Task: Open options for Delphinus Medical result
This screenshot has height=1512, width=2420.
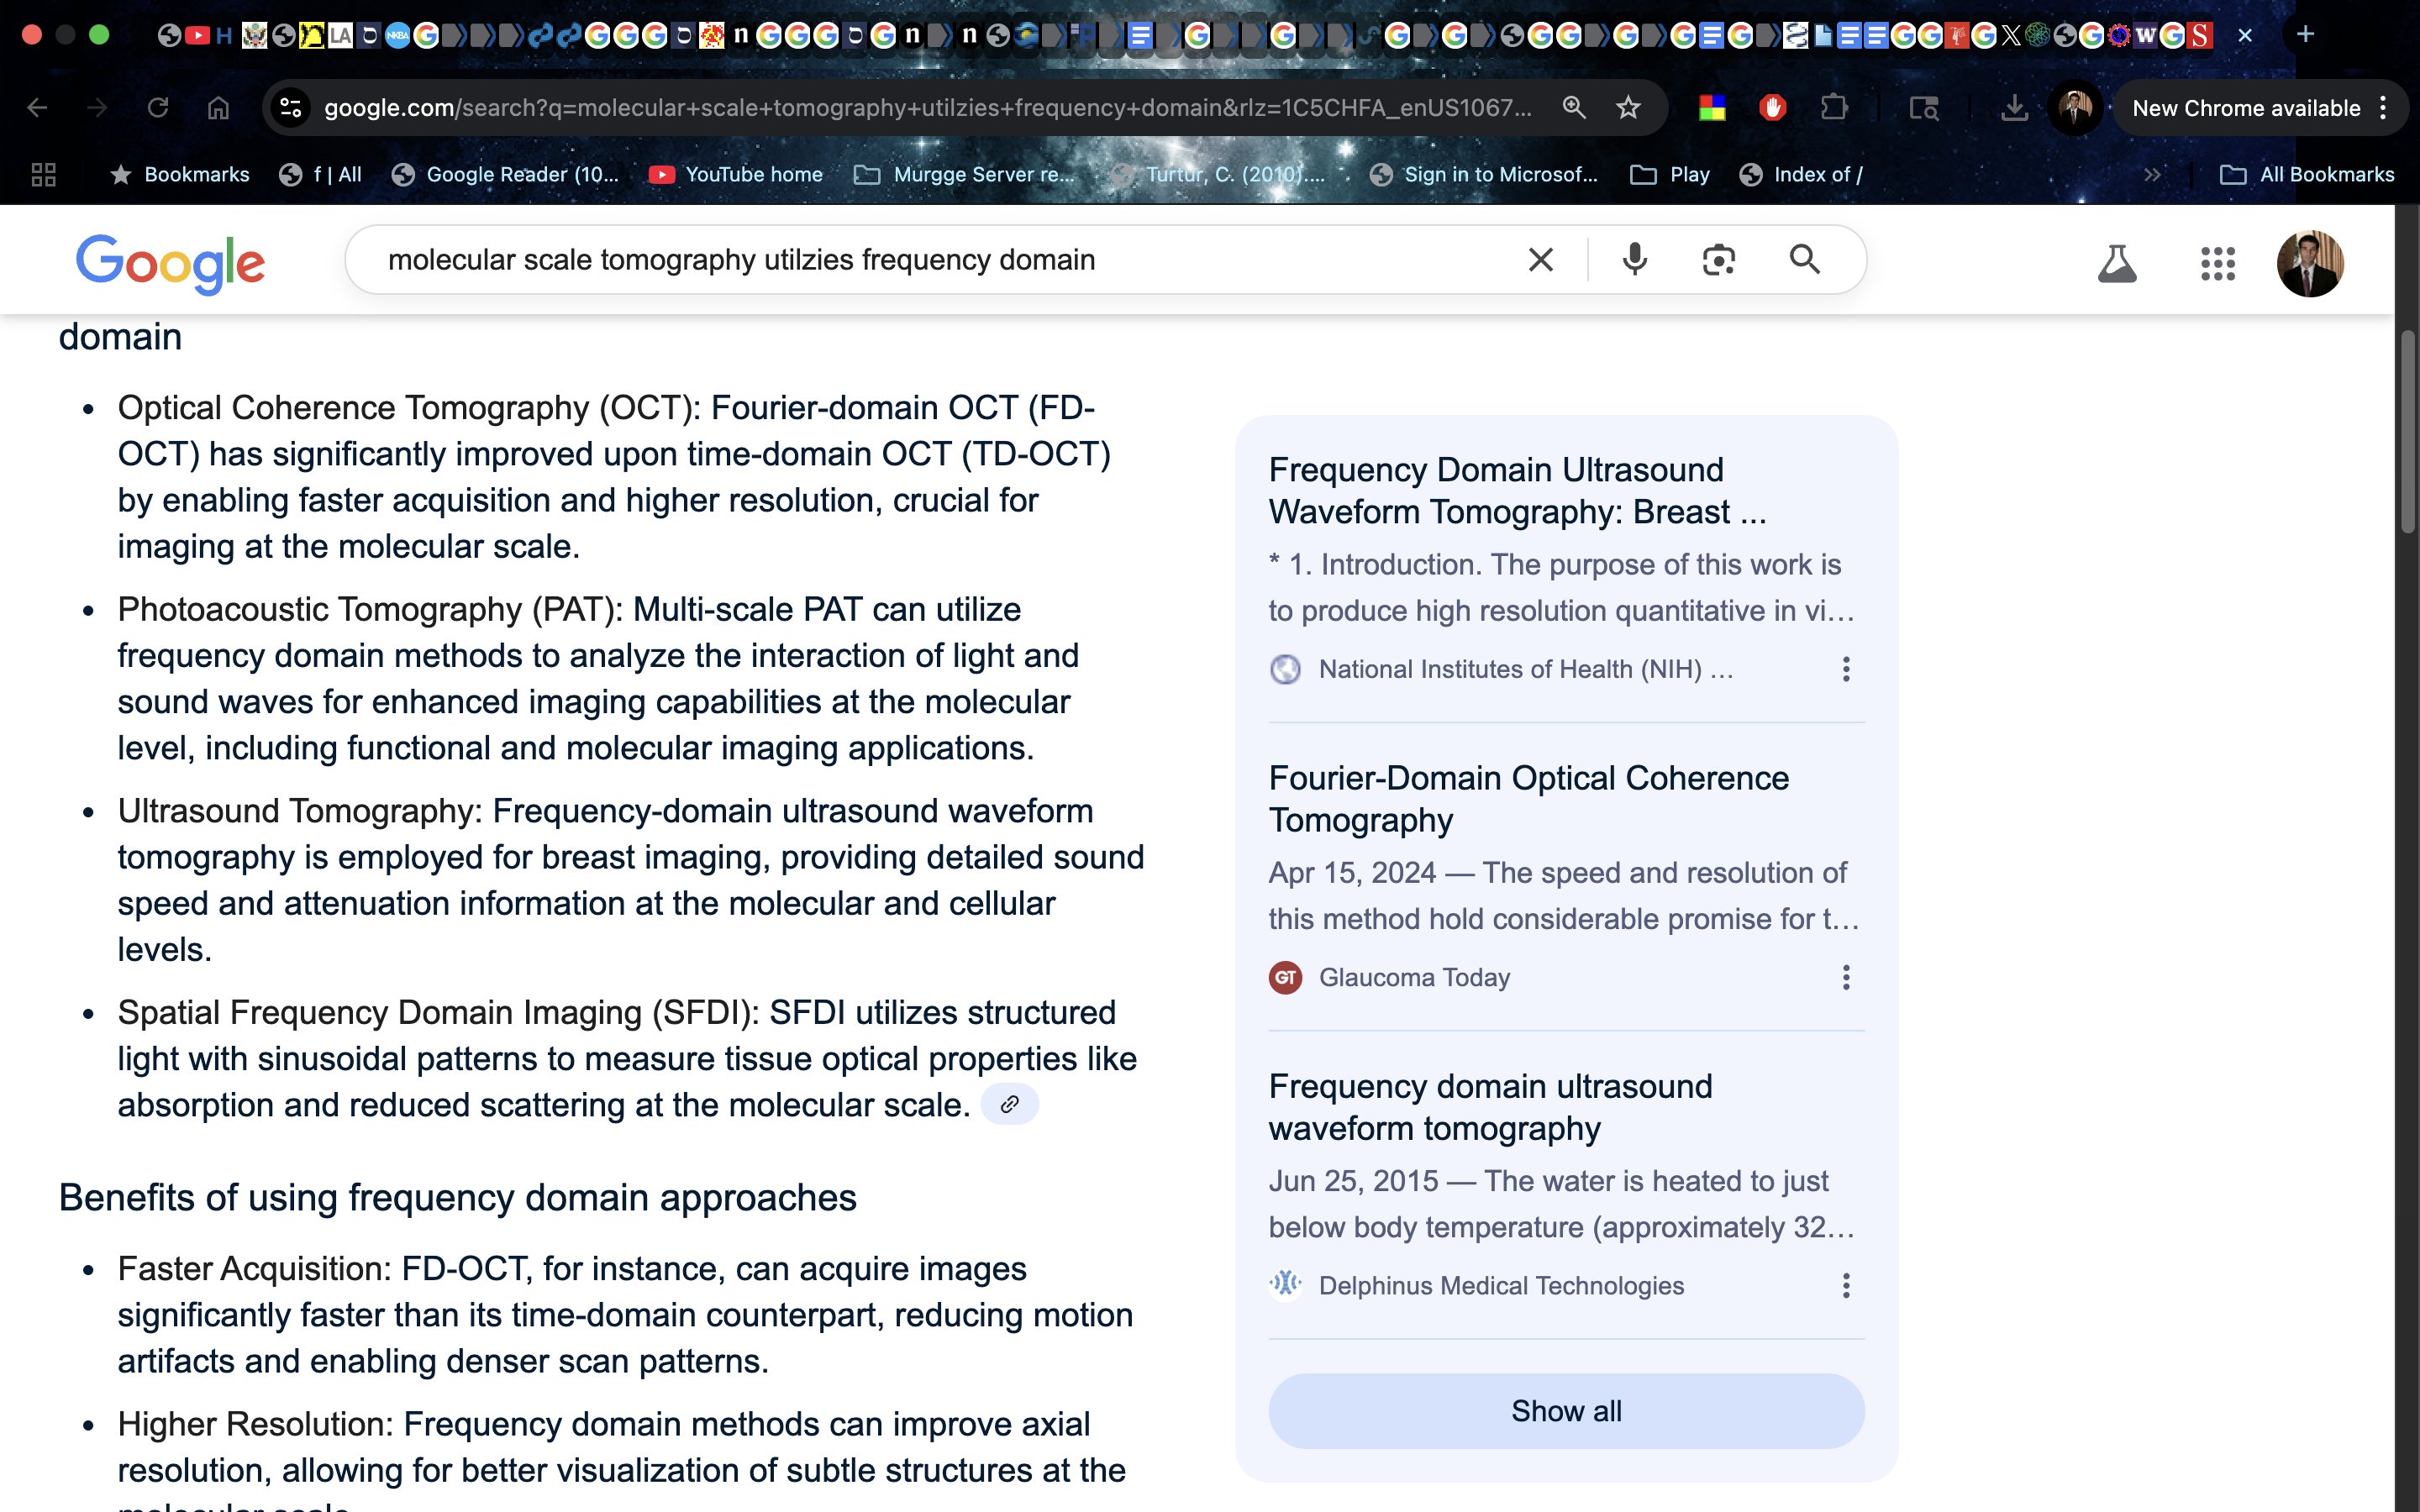Action: pos(1845,1286)
